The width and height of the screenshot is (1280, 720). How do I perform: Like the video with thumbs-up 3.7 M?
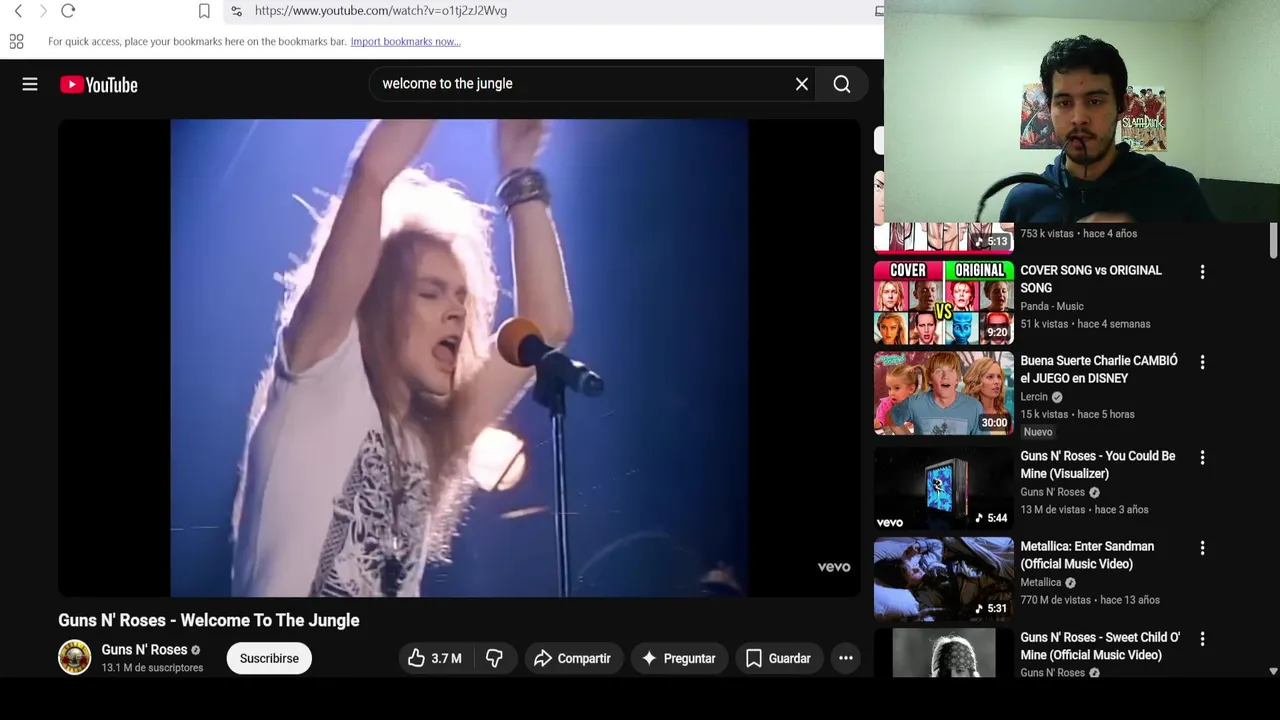[x=435, y=658]
